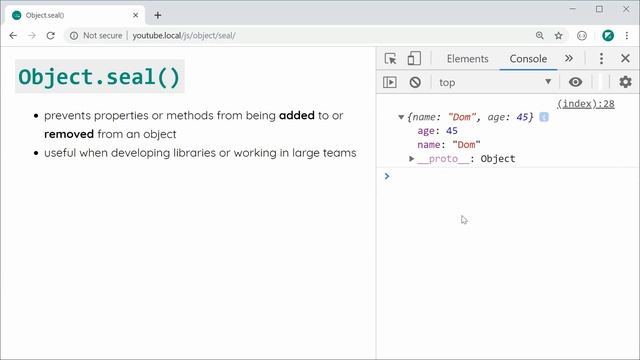Open Chrome's three-dot menu
Screen dimensions: 640x360
tap(627, 36)
